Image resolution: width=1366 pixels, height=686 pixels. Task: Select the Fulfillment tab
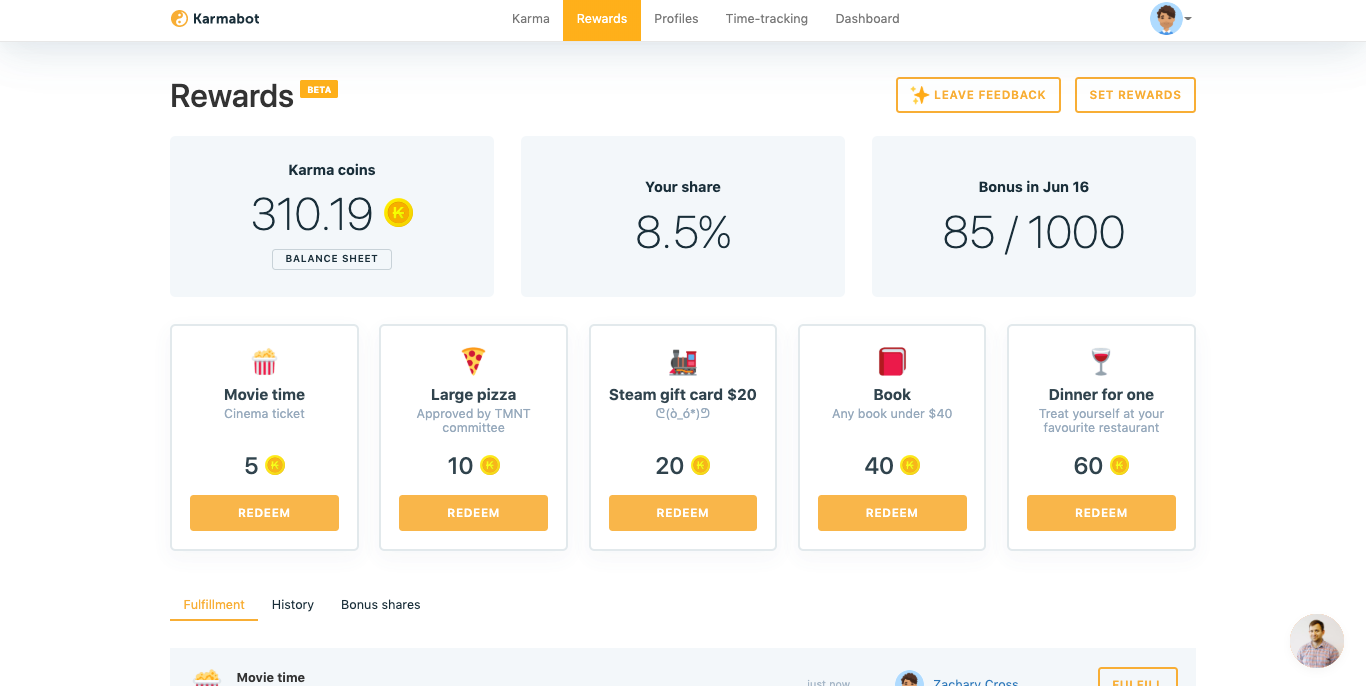[214, 605]
